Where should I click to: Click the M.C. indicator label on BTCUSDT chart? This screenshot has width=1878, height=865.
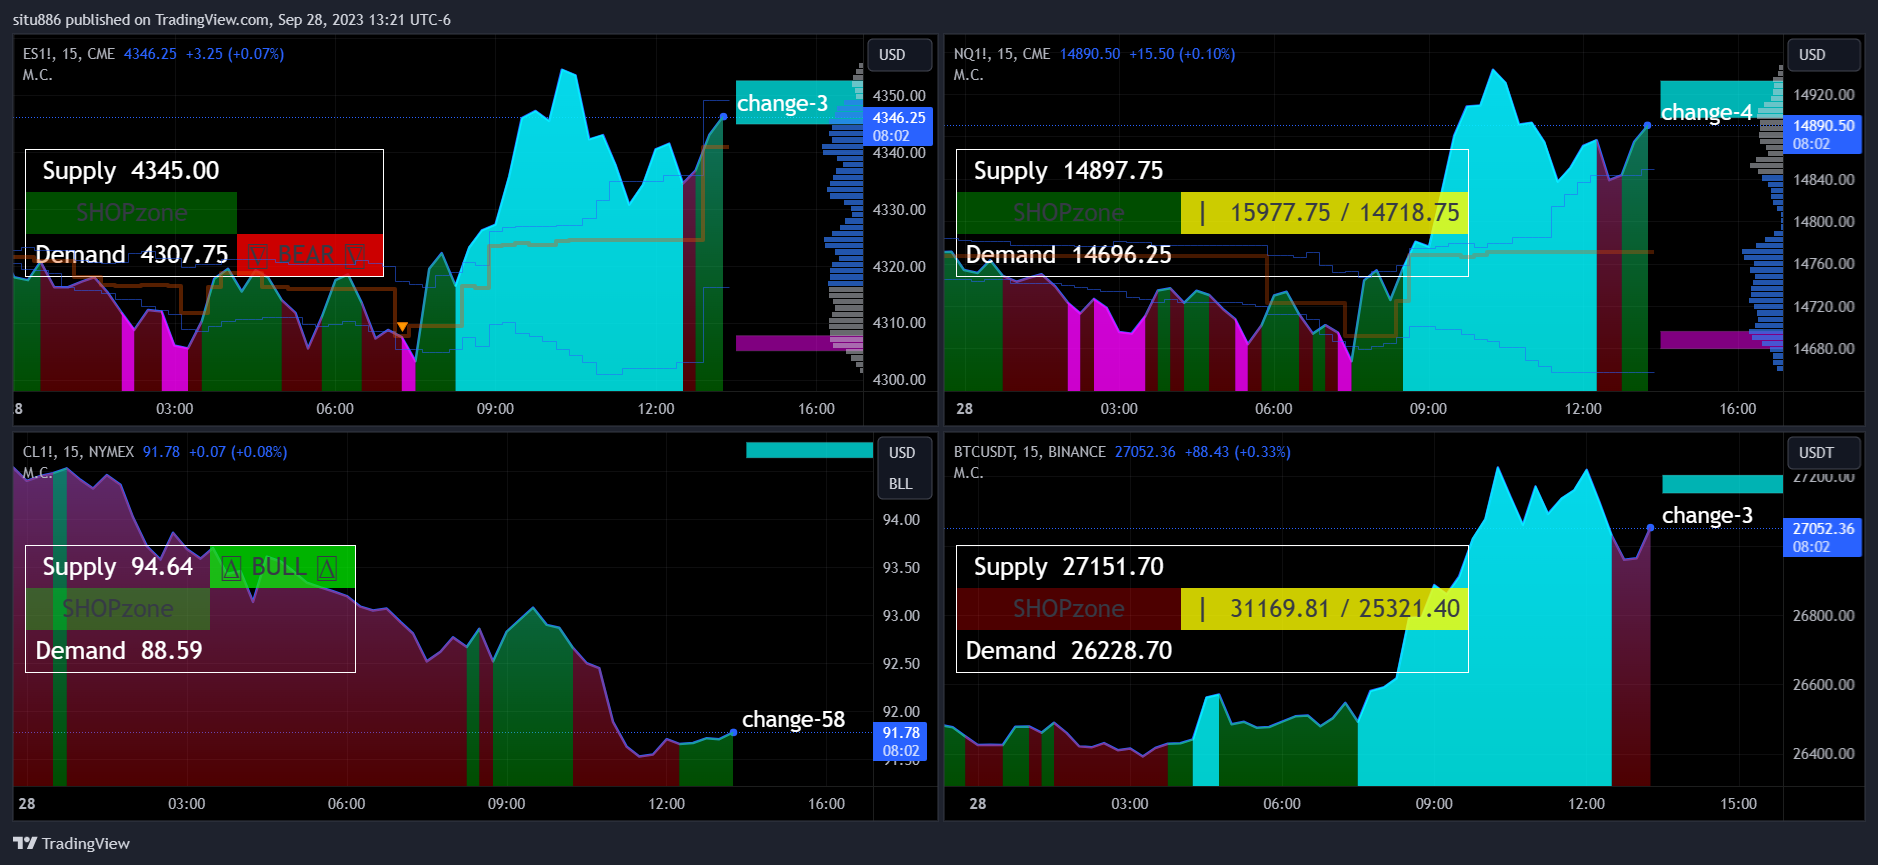click(x=968, y=473)
